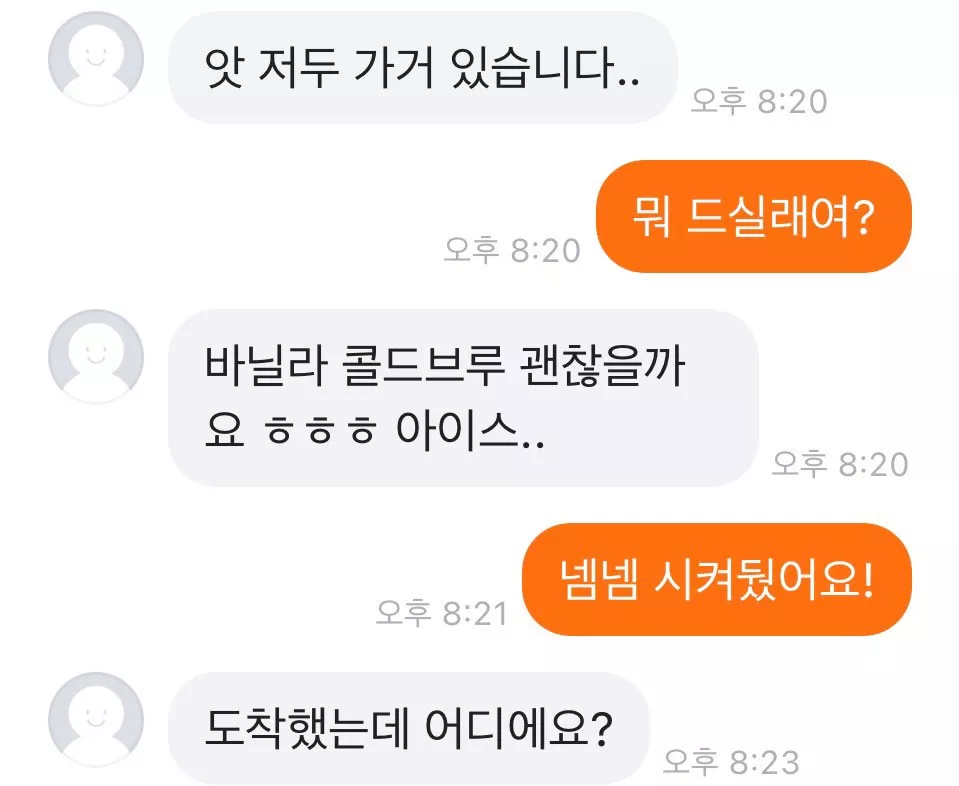Select the '앗 저두 가거 있습니다..' message bubble
Screen dimensions: 959x786
[423, 67]
